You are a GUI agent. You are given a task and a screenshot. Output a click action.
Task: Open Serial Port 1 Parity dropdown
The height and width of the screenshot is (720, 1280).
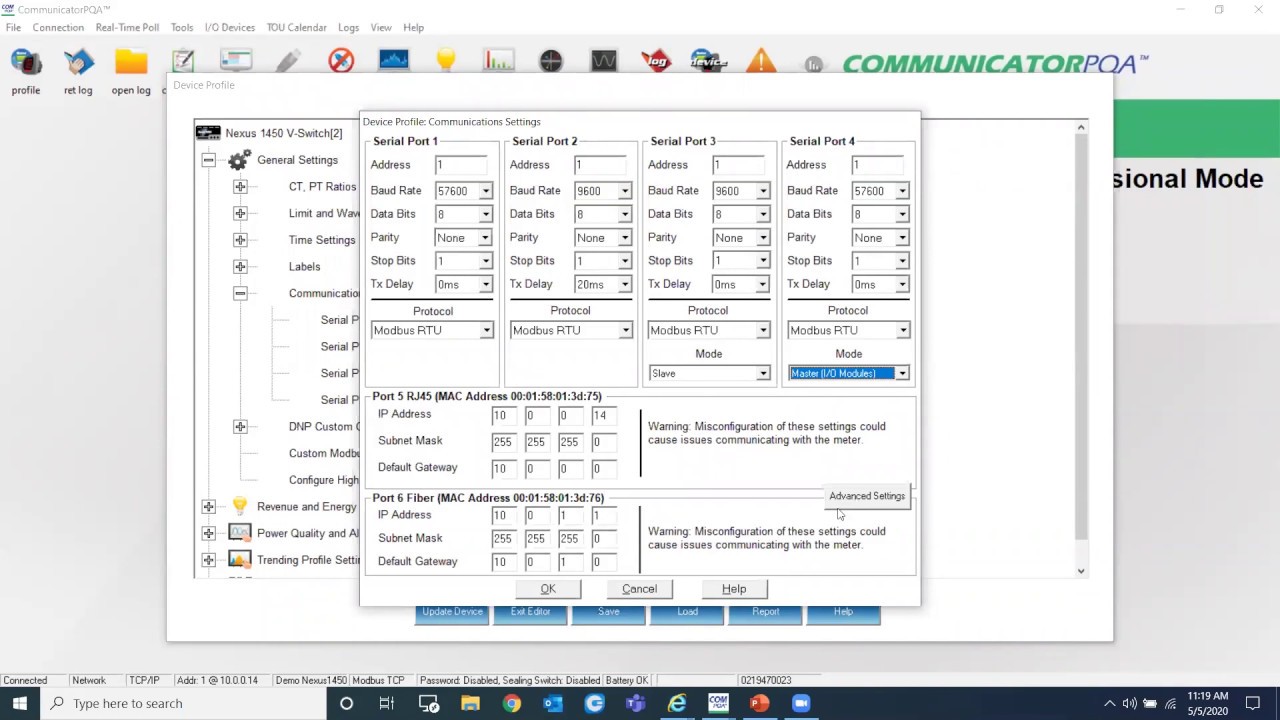click(x=485, y=238)
